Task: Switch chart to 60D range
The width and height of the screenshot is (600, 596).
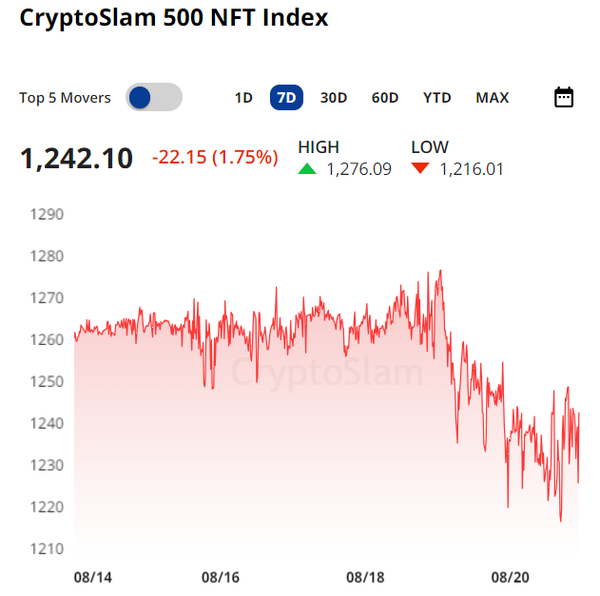Action: [385, 97]
